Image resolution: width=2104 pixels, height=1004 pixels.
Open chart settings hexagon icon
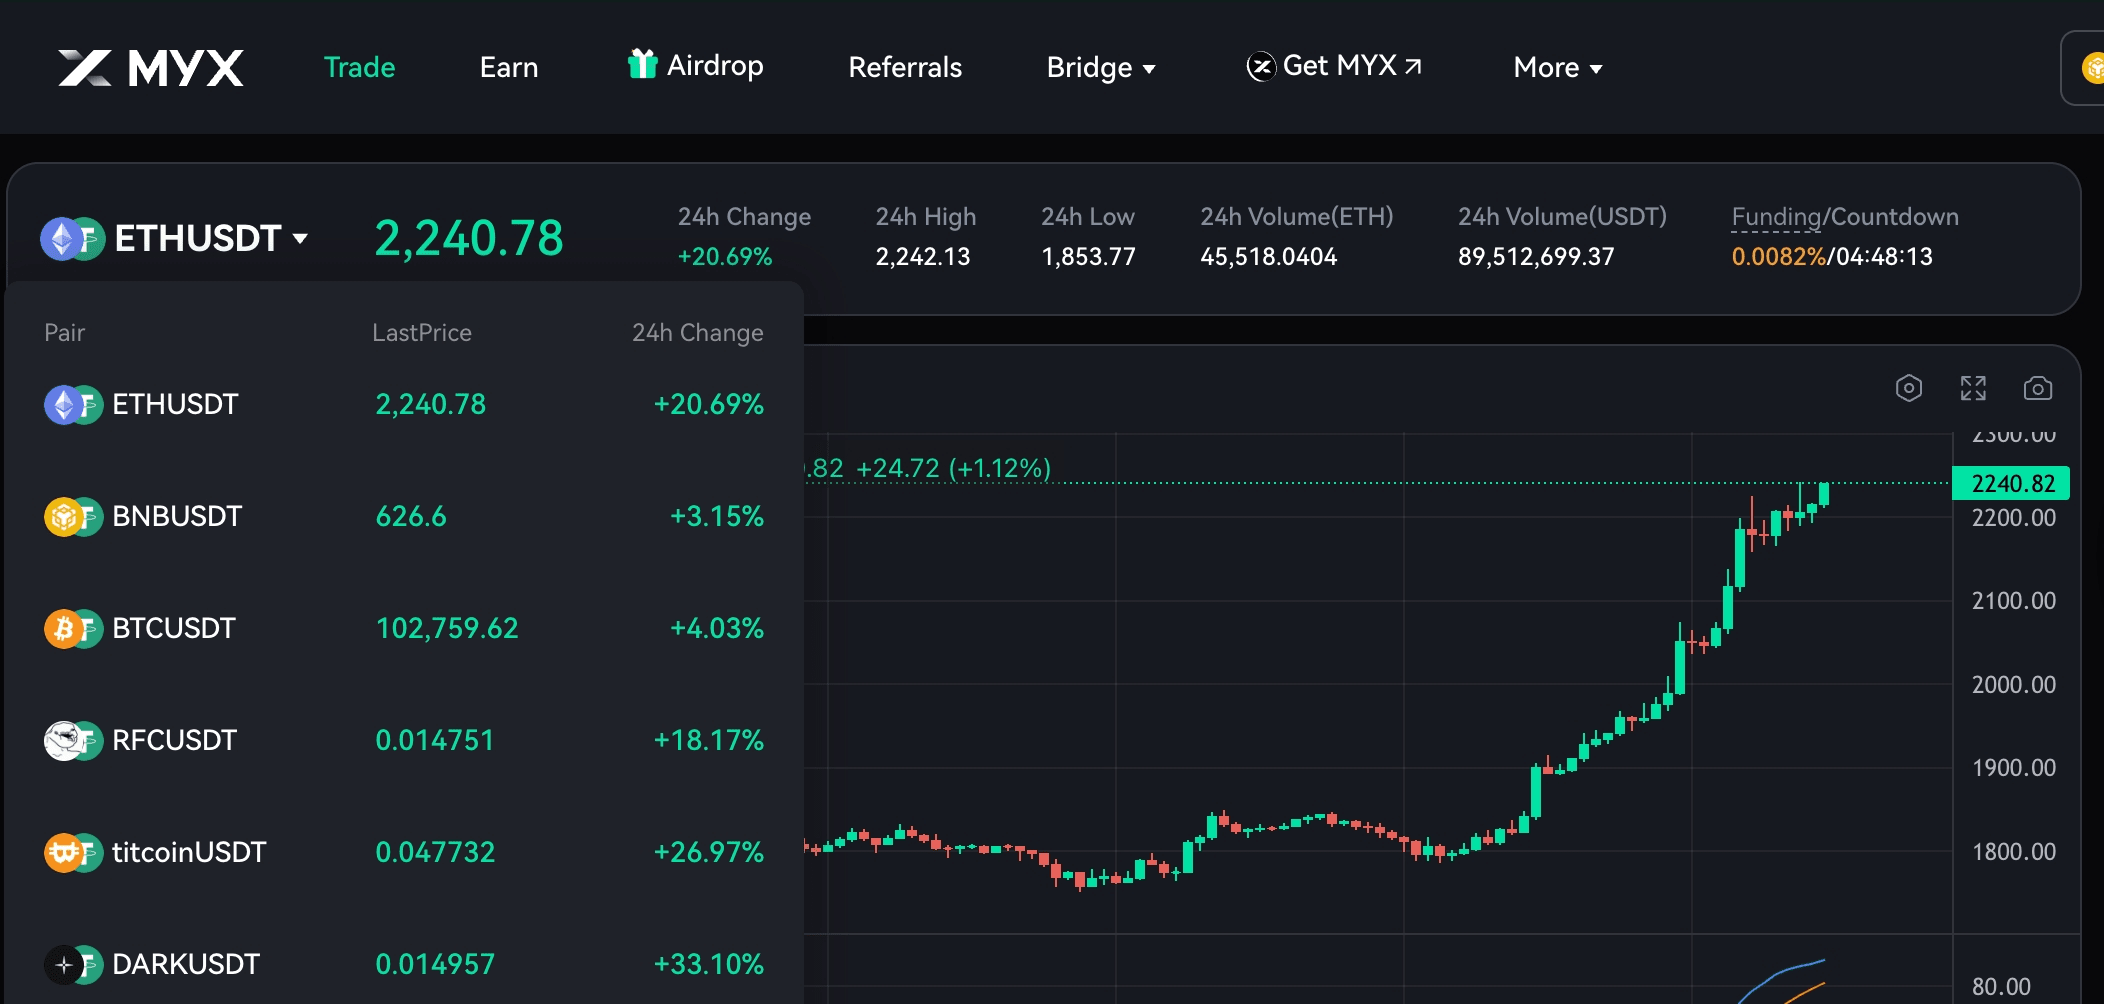point(1908,388)
